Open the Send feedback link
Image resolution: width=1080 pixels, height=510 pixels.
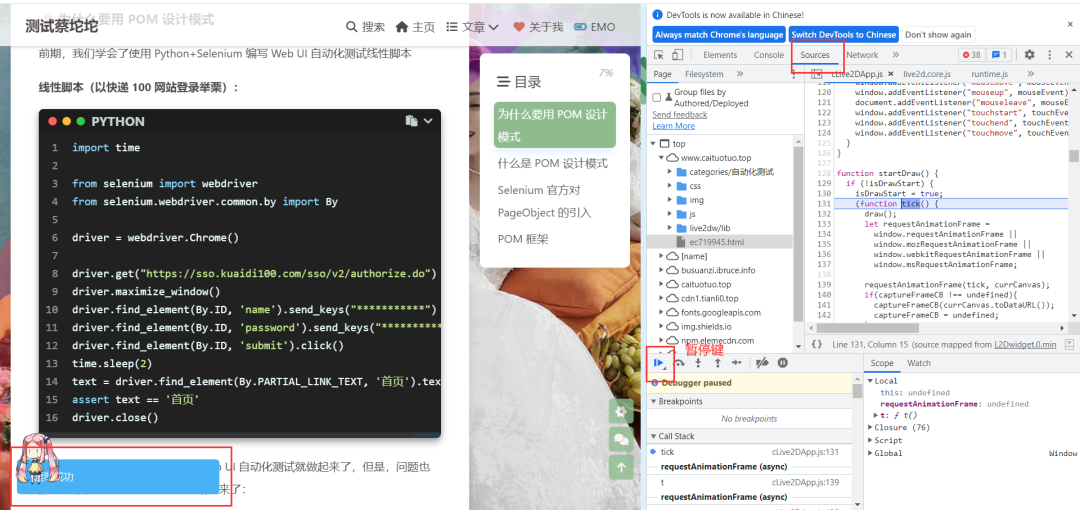point(680,114)
